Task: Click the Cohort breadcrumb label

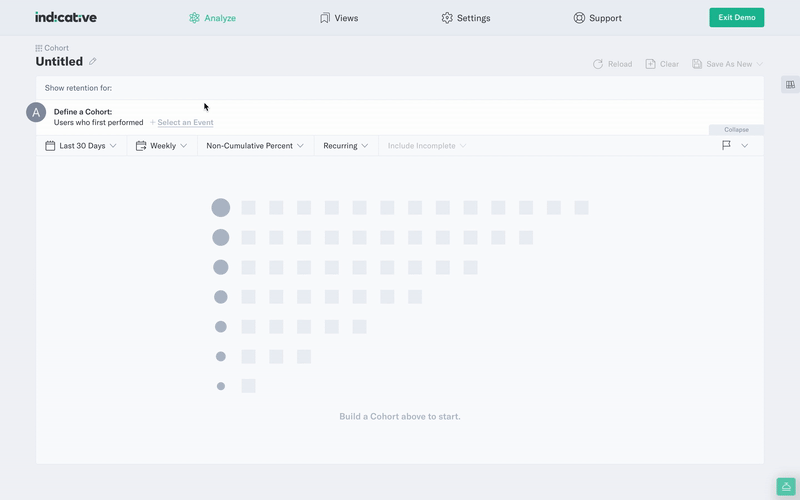Action: pos(57,48)
